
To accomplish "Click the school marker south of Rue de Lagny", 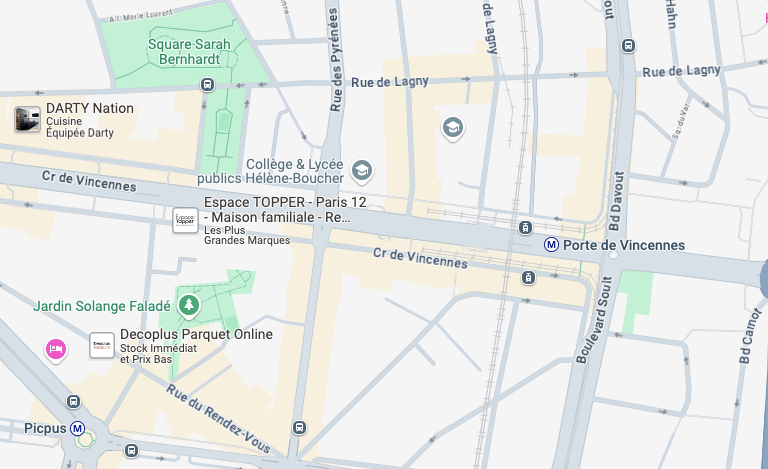I will tap(453, 128).
